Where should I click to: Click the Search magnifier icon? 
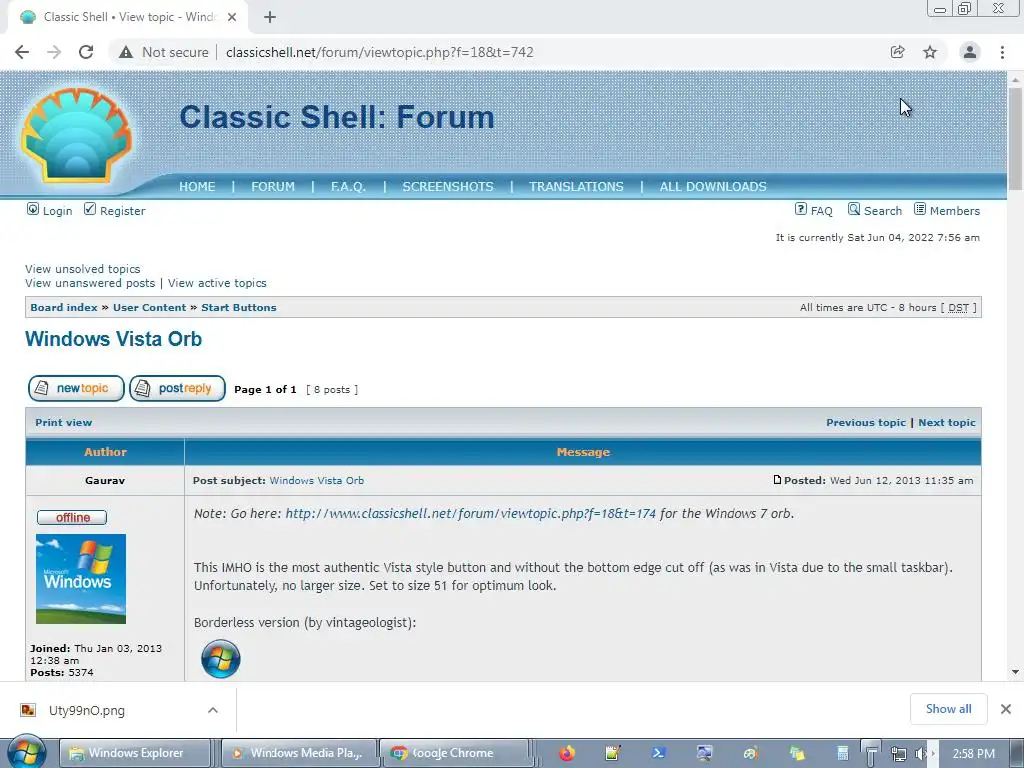[x=854, y=209]
